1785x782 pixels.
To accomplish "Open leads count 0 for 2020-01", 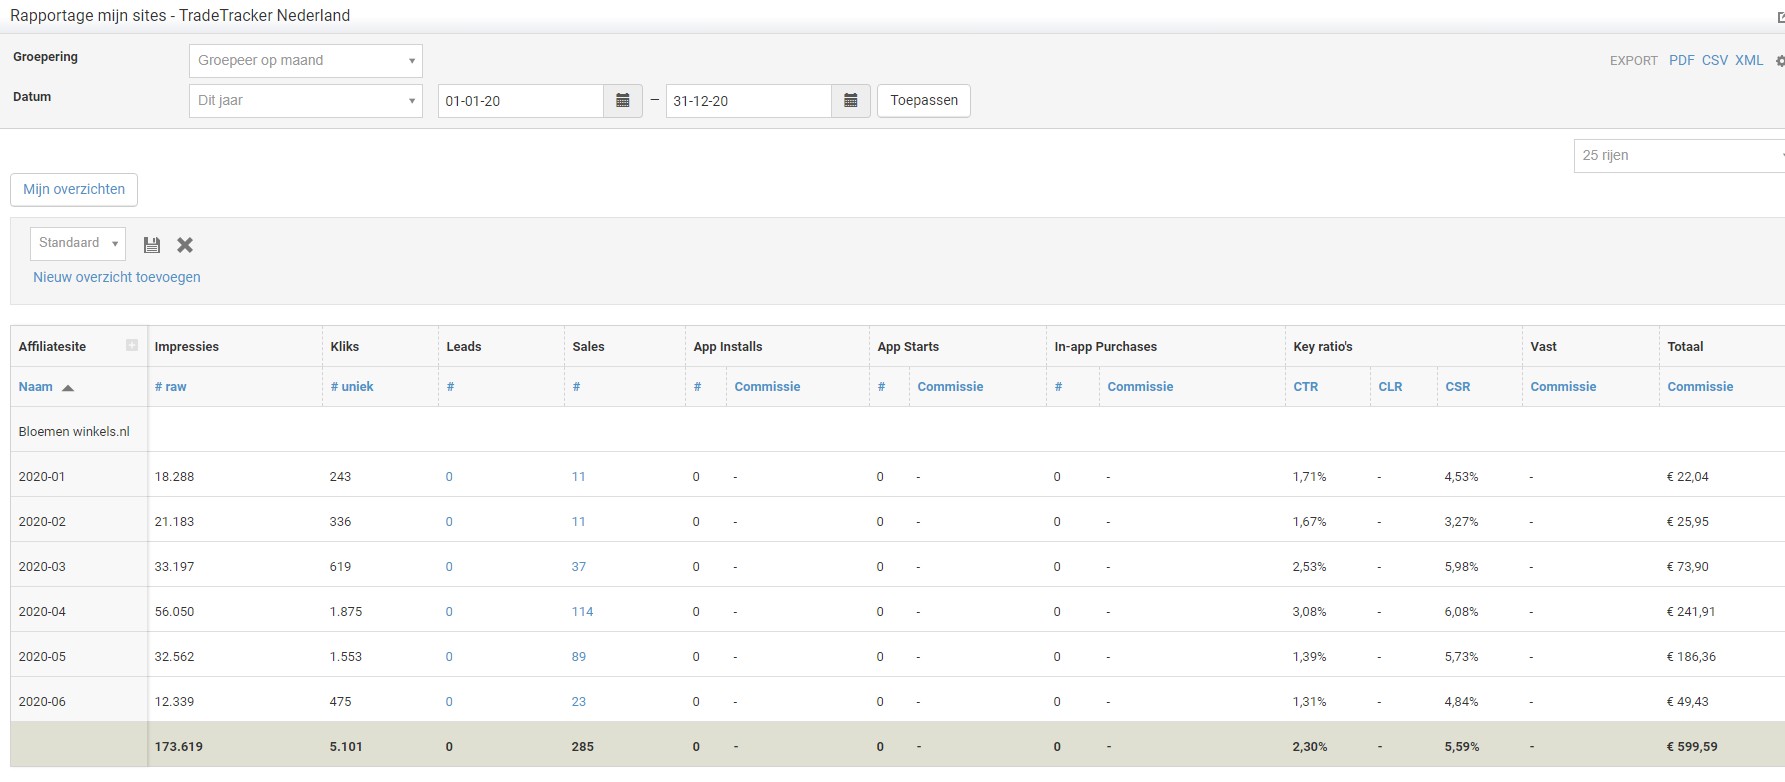I will 449,477.
